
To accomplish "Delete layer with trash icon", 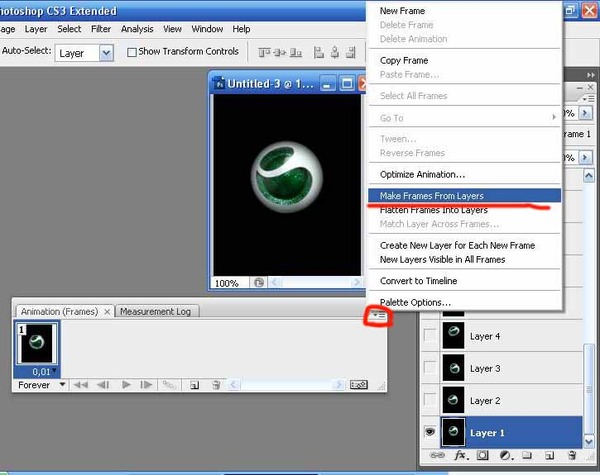I will point(572,455).
